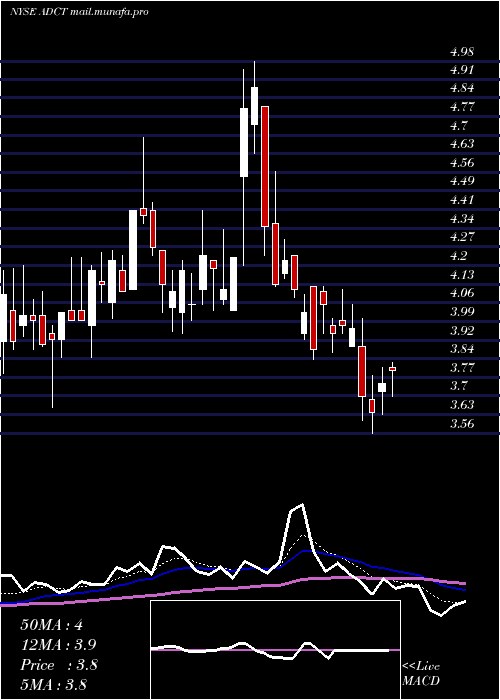This screenshot has width=500, height=700.
Task: Click the 4.41 price axis label
Action: tap(462, 200)
